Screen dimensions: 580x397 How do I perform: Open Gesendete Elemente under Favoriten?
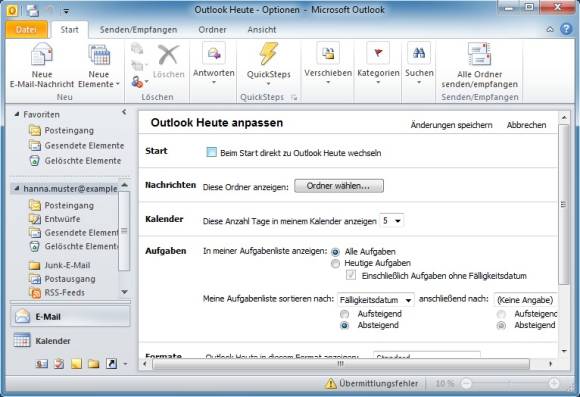tap(77, 146)
